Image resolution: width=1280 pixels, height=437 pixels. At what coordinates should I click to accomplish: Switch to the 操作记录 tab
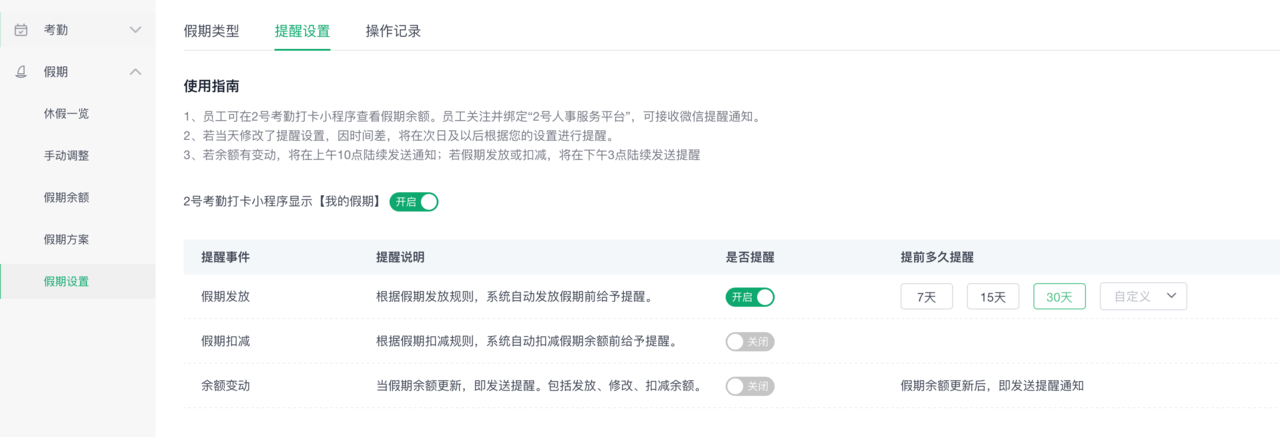(x=393, y=31)
